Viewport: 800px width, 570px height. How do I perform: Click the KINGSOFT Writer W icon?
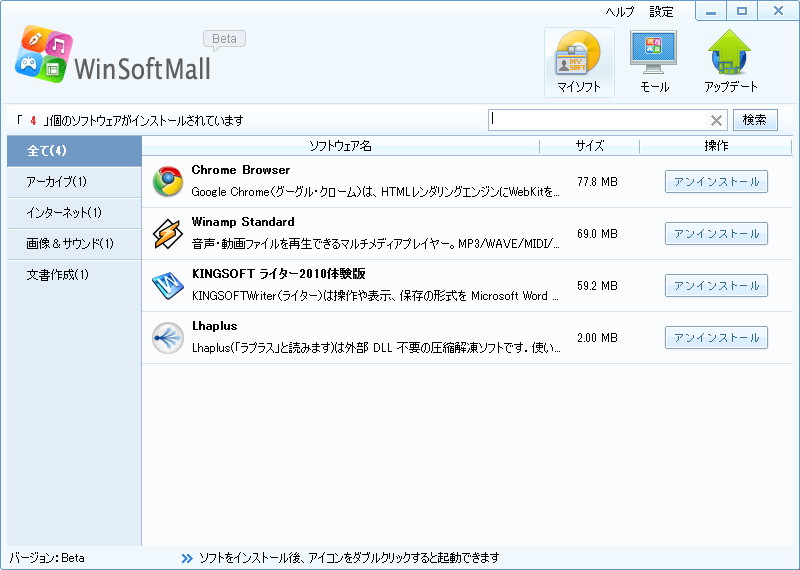[168, 286]
